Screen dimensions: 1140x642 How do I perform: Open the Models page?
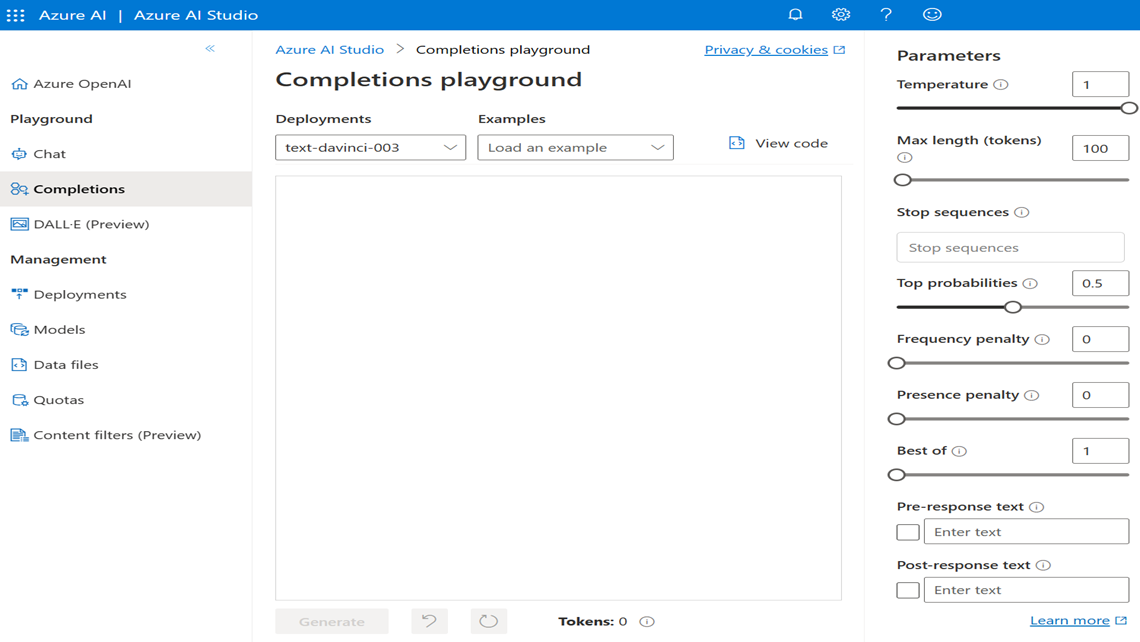(x=48, y=329)
